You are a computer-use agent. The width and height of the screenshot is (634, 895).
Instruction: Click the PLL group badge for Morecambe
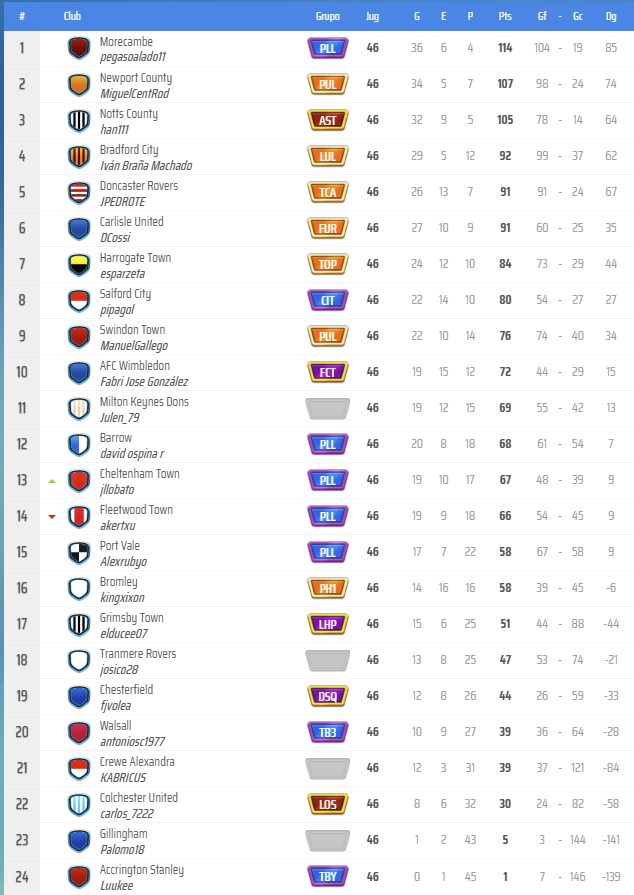[327, 48]
